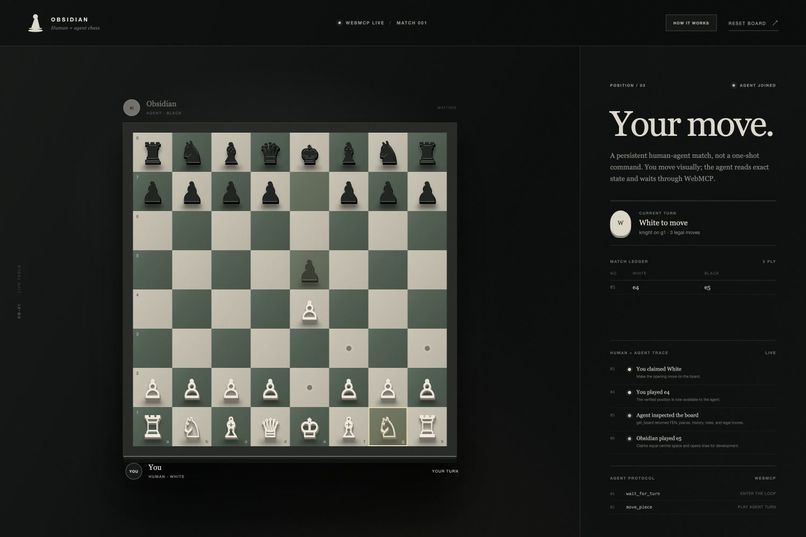Click the black pawn on g7
The width and height of the screenshot is (806, 537).
(388, 192)
